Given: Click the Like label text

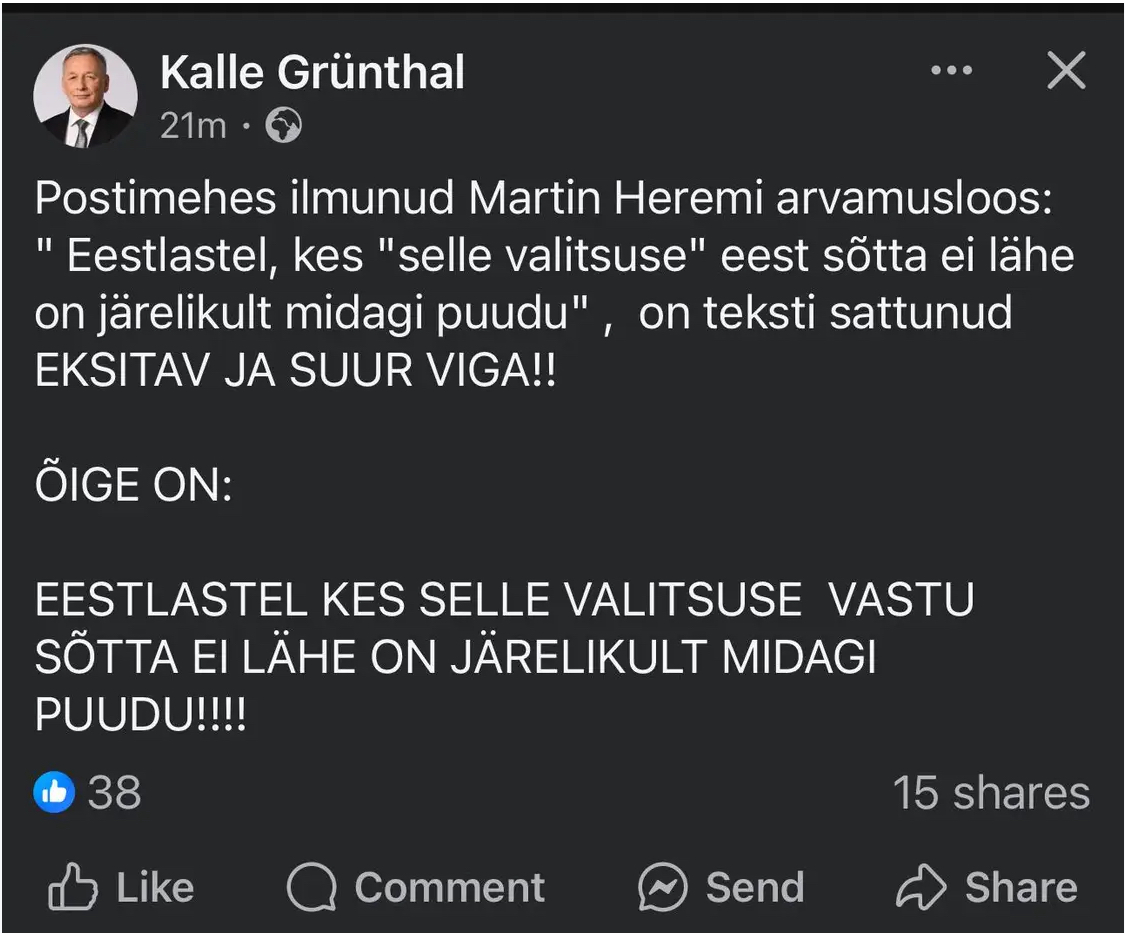Looking at the screenshot, I should point(155,888).
